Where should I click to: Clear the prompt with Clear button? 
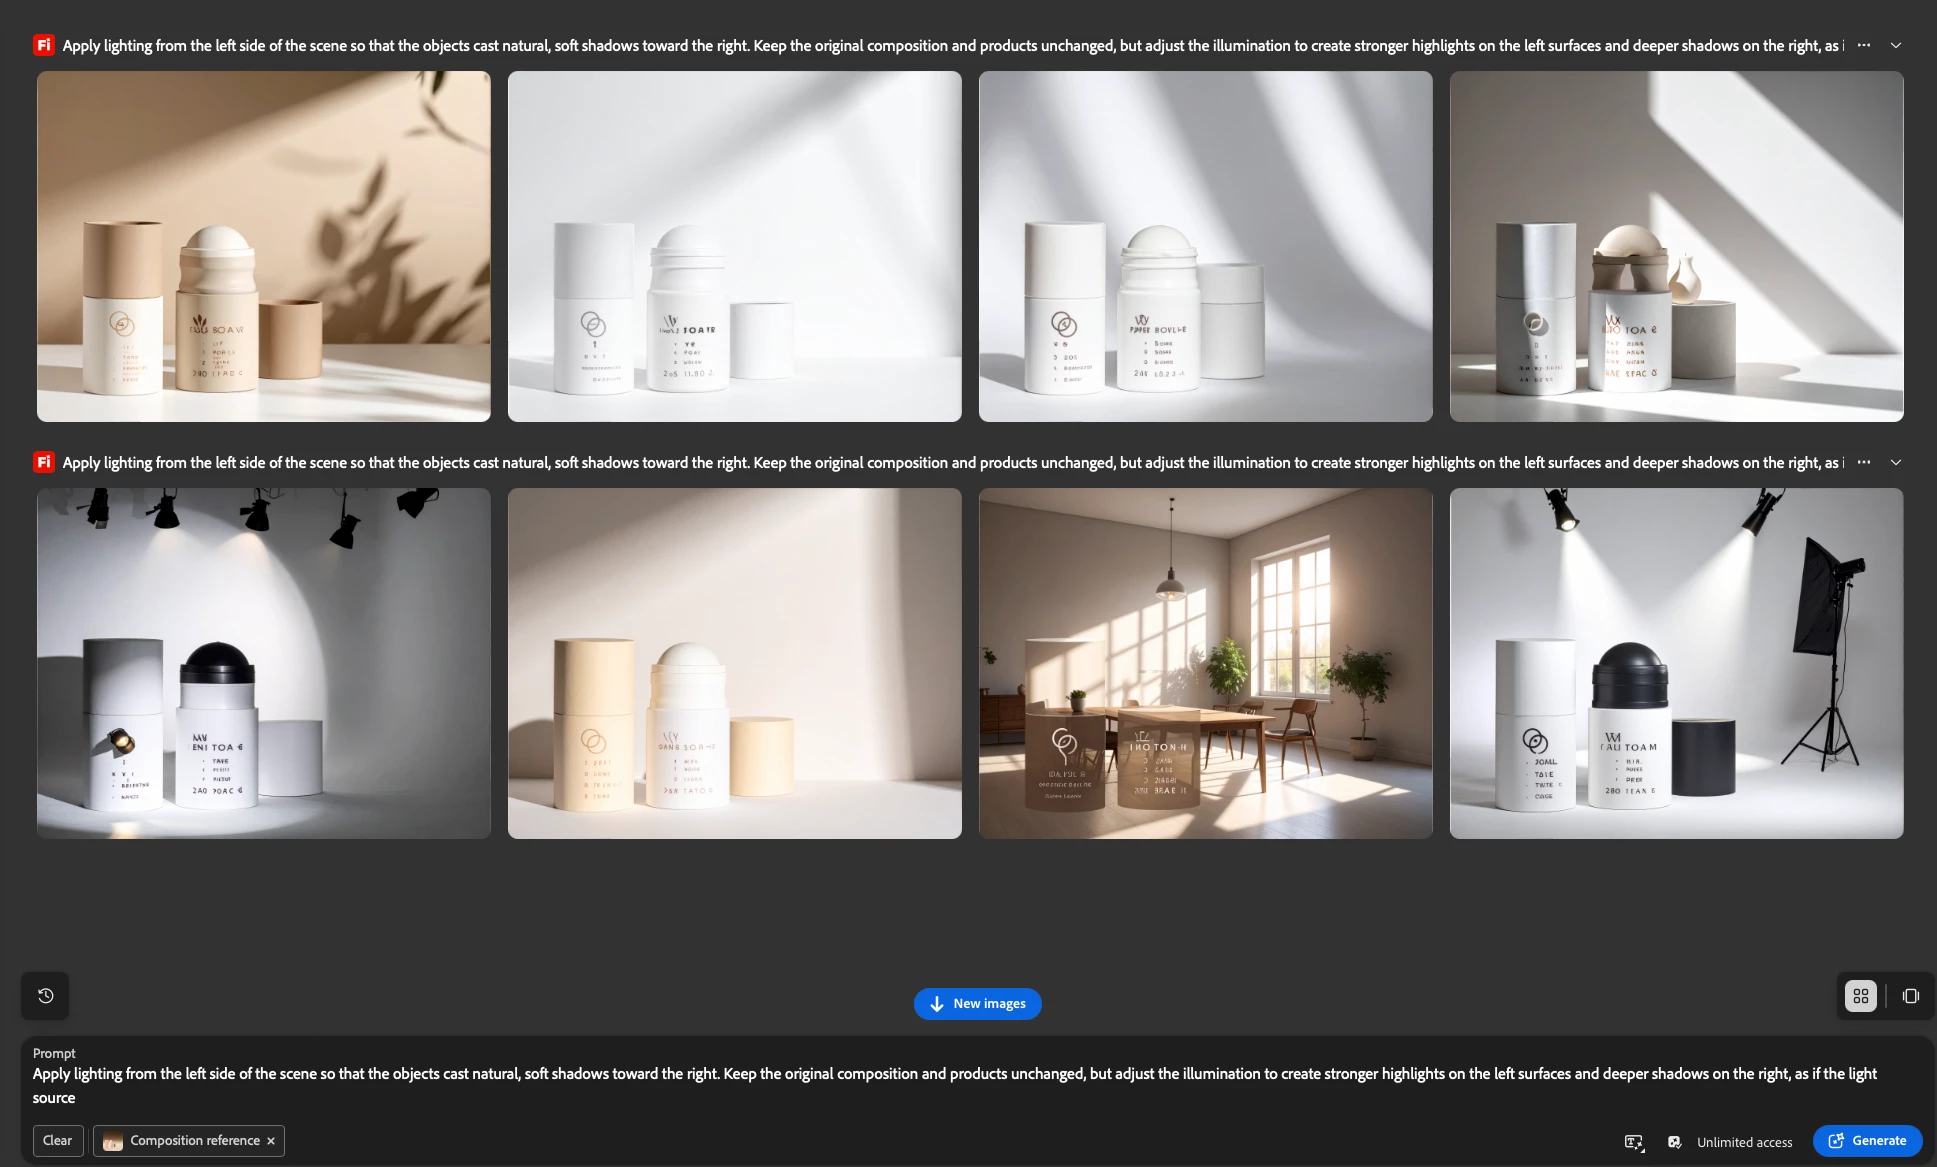pyautogui.click(x=57, y=1140)
